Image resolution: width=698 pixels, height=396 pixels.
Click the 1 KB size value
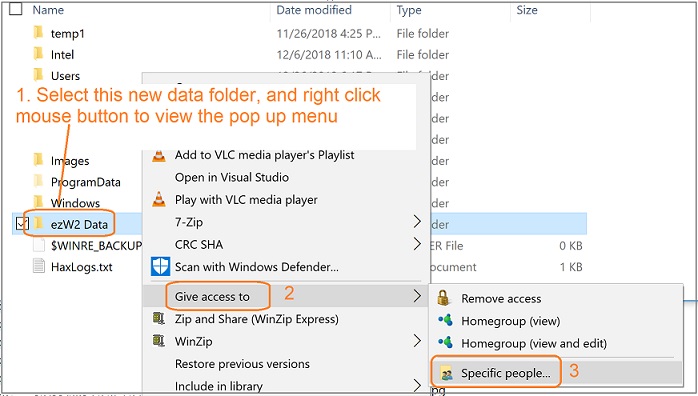point(571,267)
